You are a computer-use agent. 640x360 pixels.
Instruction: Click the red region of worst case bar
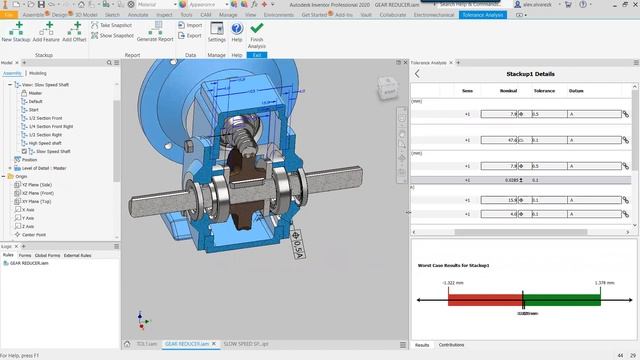pos(485,300)
